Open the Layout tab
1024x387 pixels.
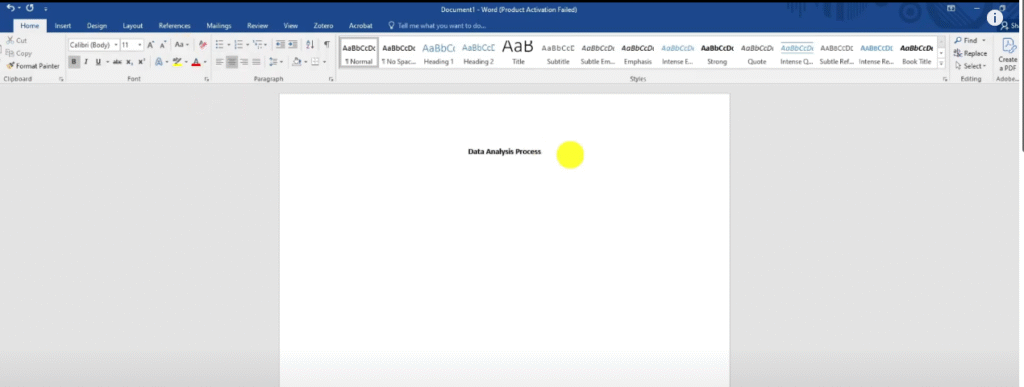[133, 26]
